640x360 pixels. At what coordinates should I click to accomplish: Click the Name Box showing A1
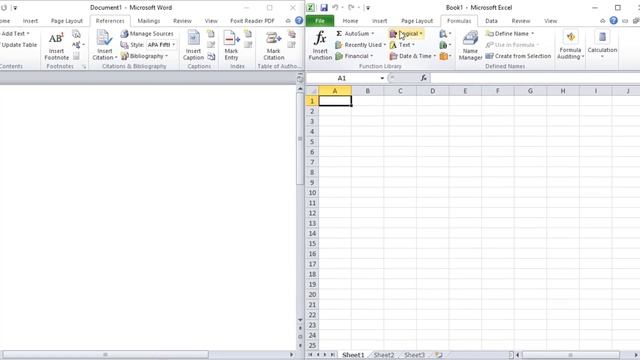(342, 78)
